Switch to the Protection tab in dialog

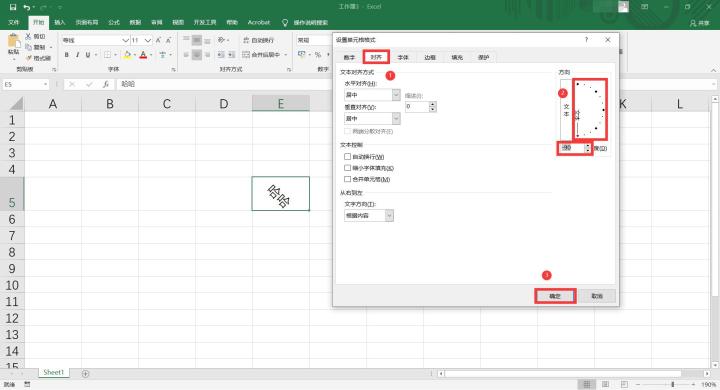click(484, 57)
